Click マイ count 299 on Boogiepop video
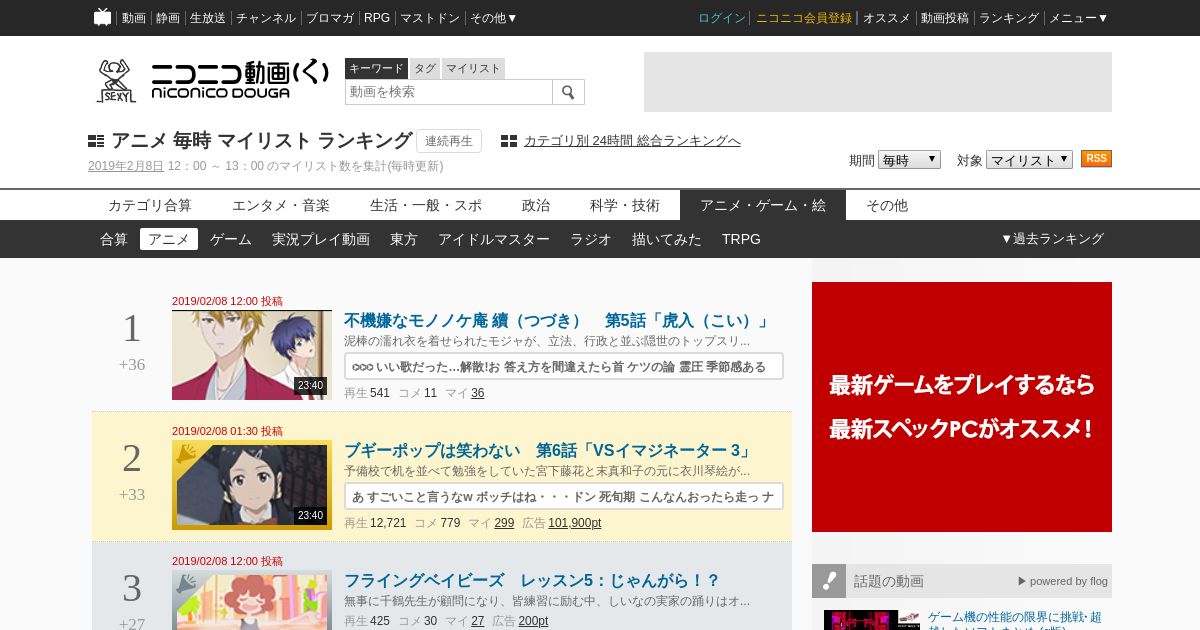1200x630 pixels. (x=504, y=523)
